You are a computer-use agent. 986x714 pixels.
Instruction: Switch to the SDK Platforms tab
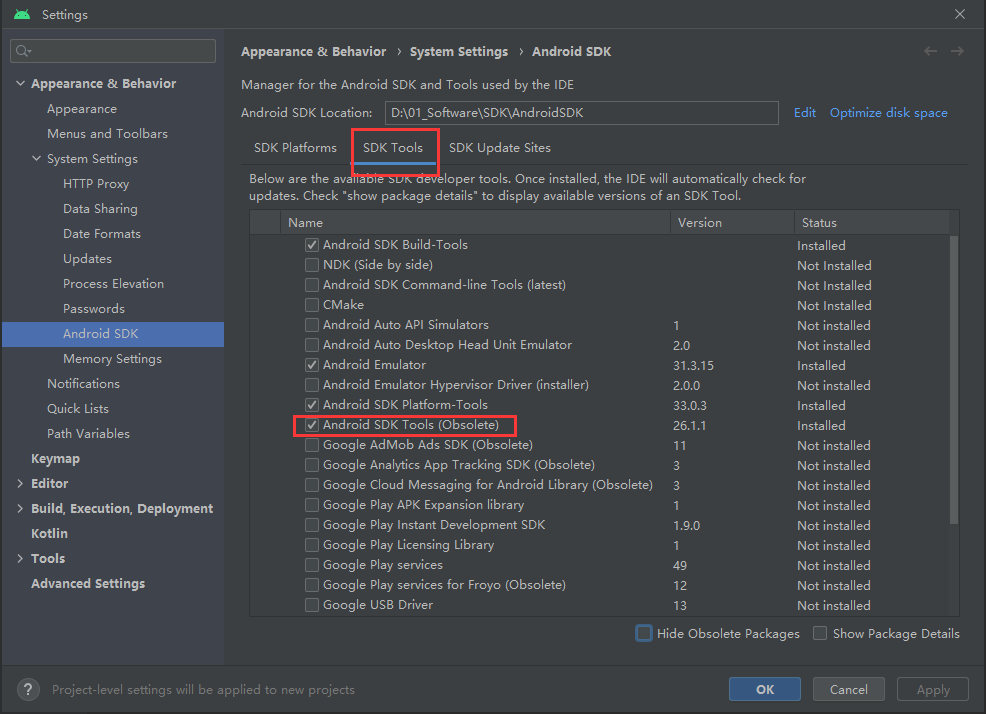tap(295, 148)
